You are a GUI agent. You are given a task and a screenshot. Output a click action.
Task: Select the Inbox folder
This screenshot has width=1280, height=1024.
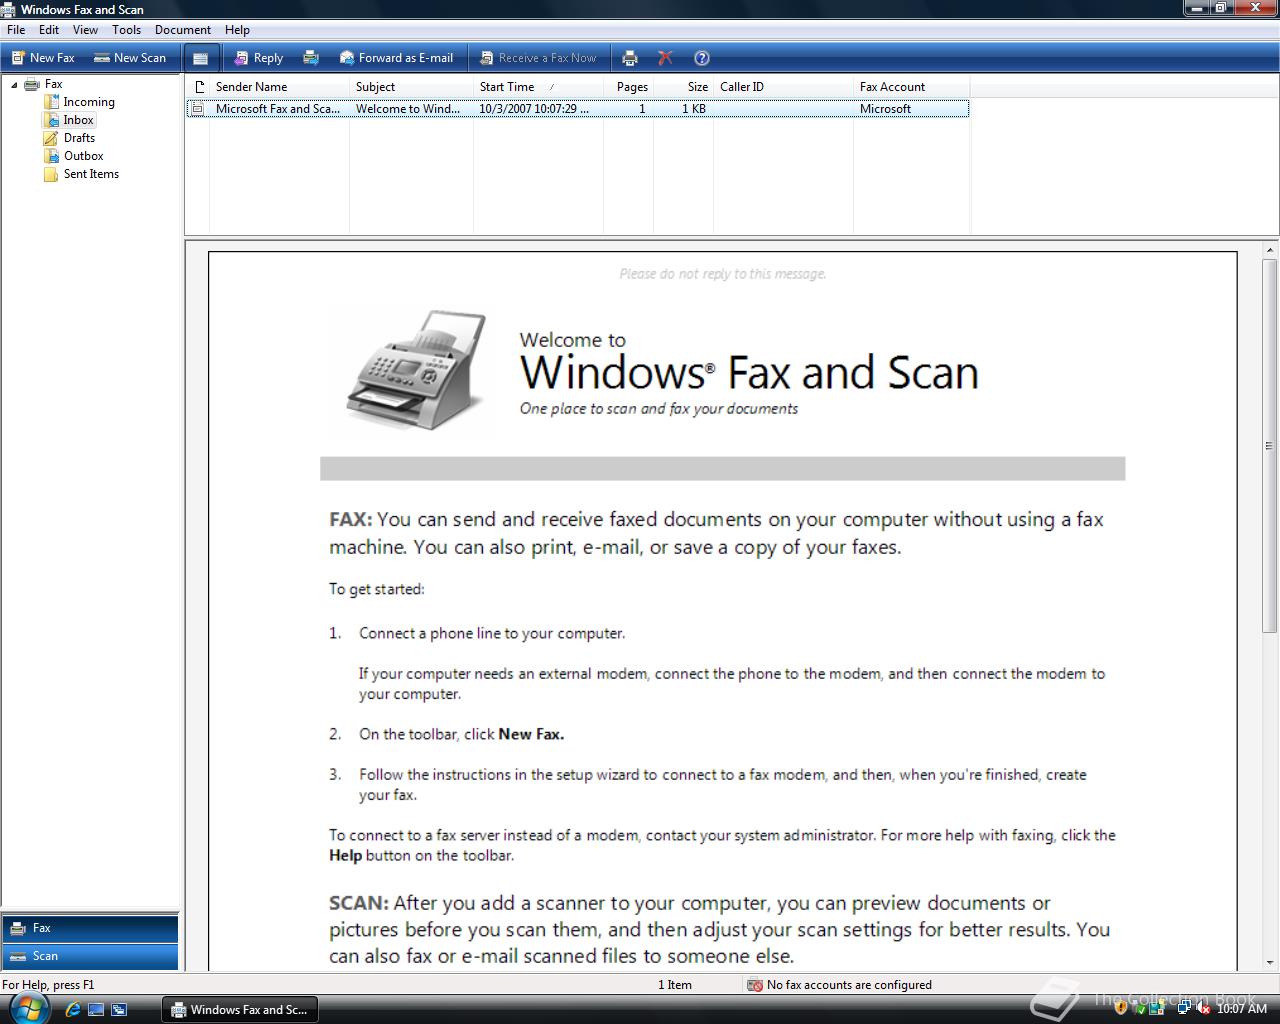tap(78, 120)
